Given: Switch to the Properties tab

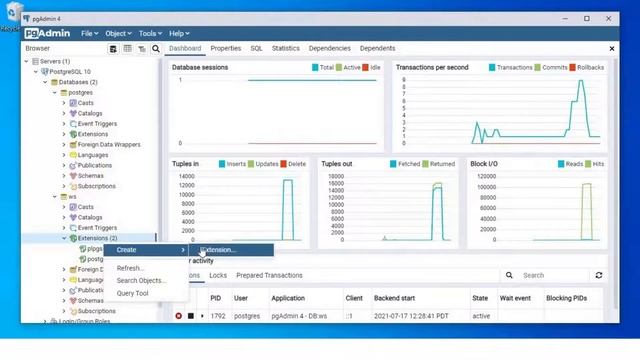Looking at the screenshot, I should (x=226, y=48).
